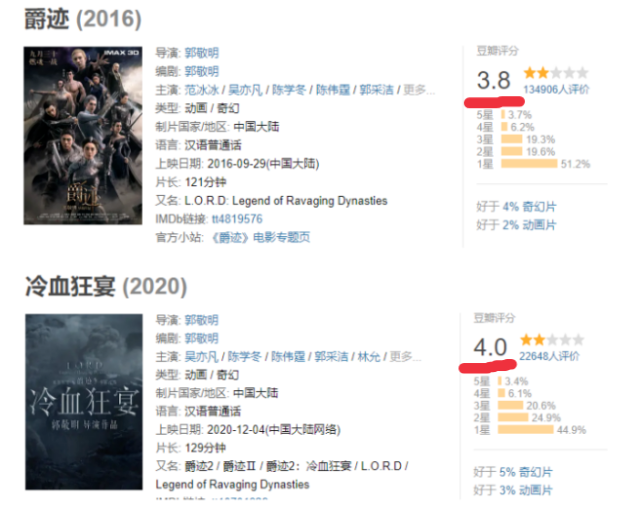The height and width of the screenshot is (510, 641).
Task: View 22648人评价 ratings link
Action: (x=549, y=356)
